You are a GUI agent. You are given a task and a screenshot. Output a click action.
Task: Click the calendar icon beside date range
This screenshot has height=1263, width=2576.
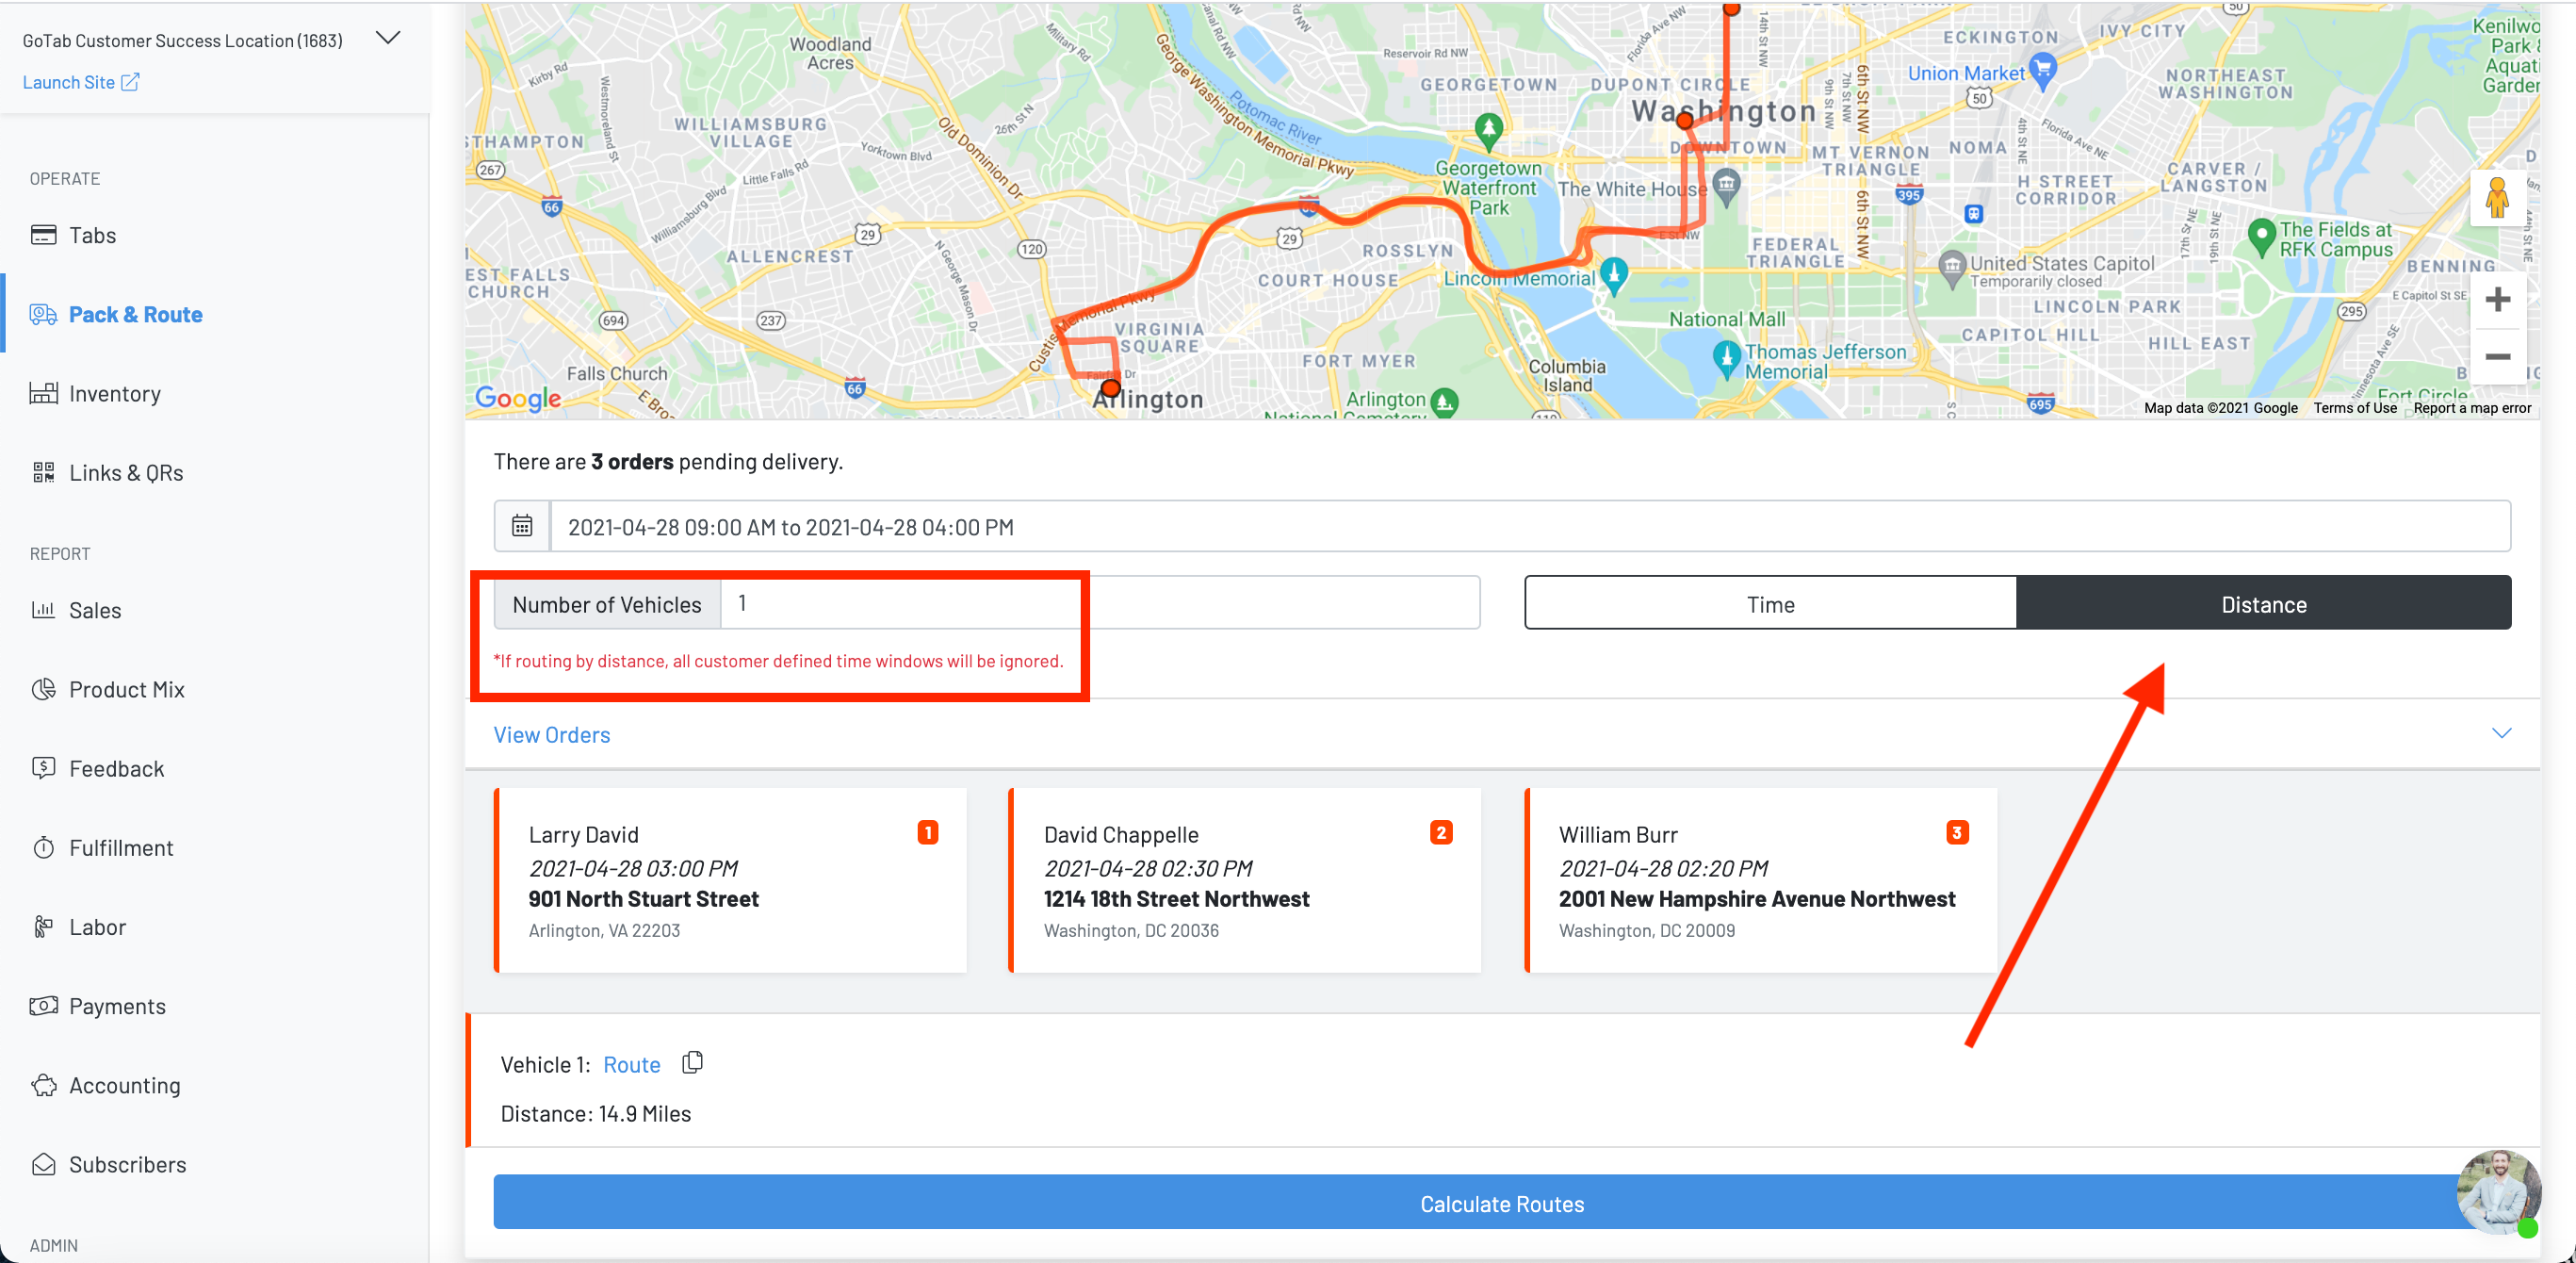click(522, 526)
